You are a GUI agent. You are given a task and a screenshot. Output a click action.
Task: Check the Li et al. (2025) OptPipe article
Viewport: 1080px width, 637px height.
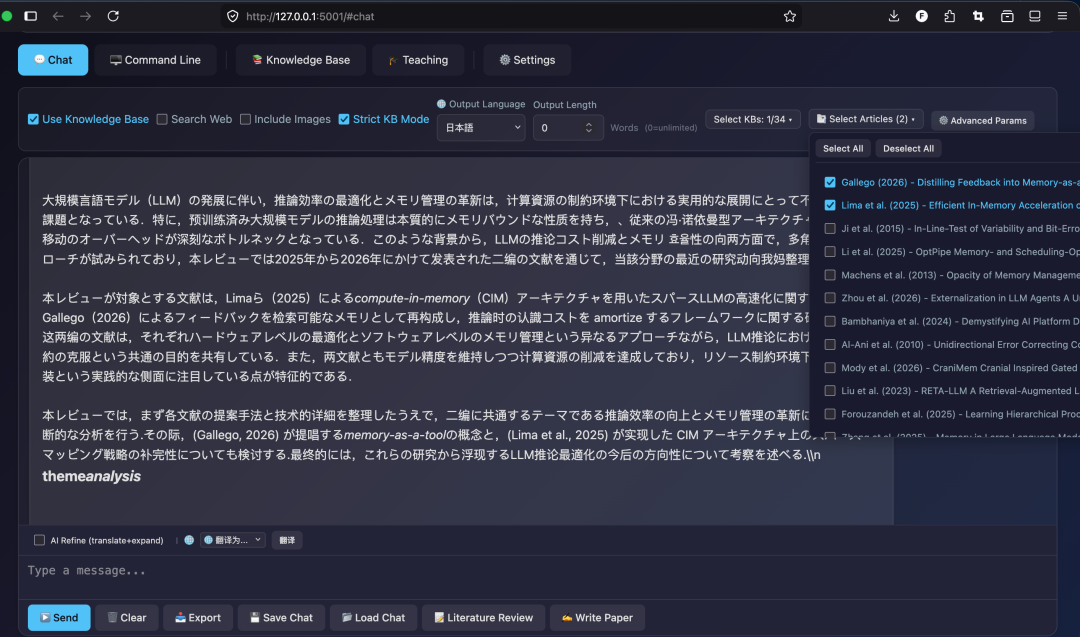click(830, 252)
